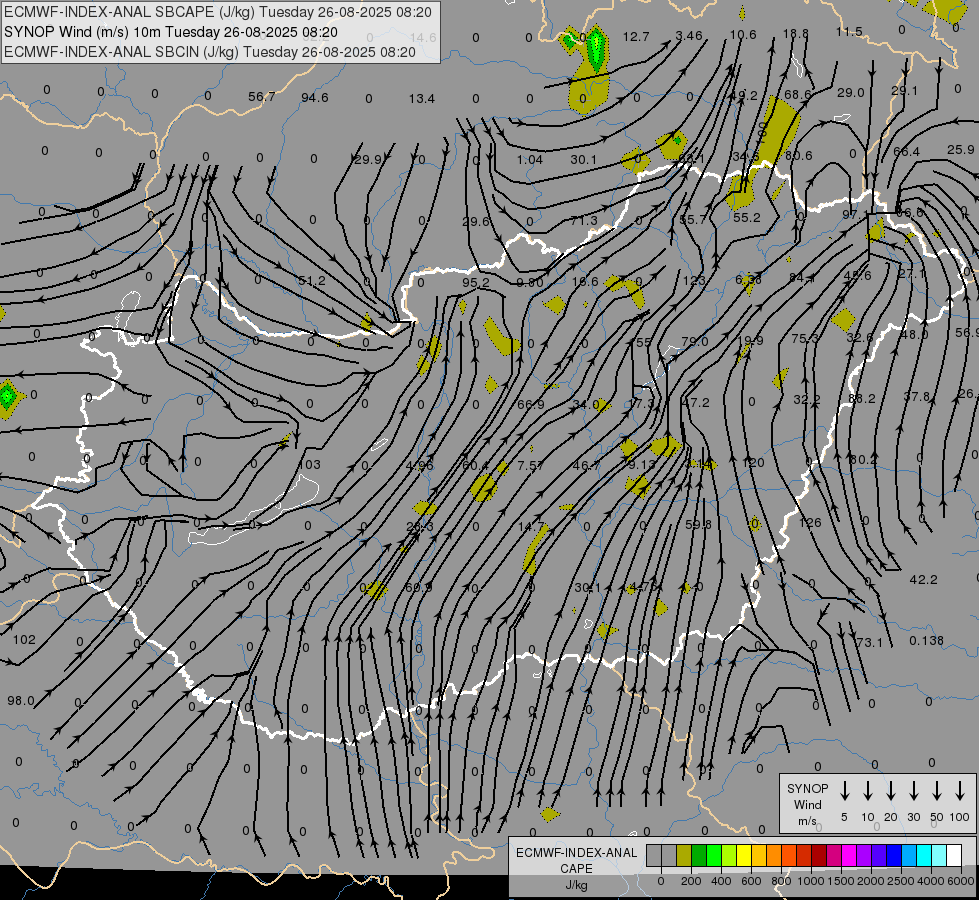
Task: Select the bright magenta CAPE legend swatch
Action: tap(849, 855)
